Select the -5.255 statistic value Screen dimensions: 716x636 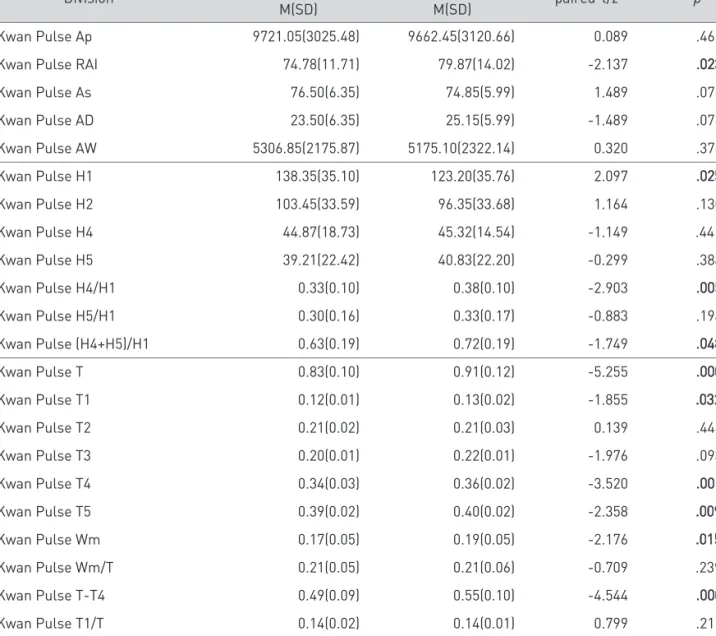coord(608,372)
